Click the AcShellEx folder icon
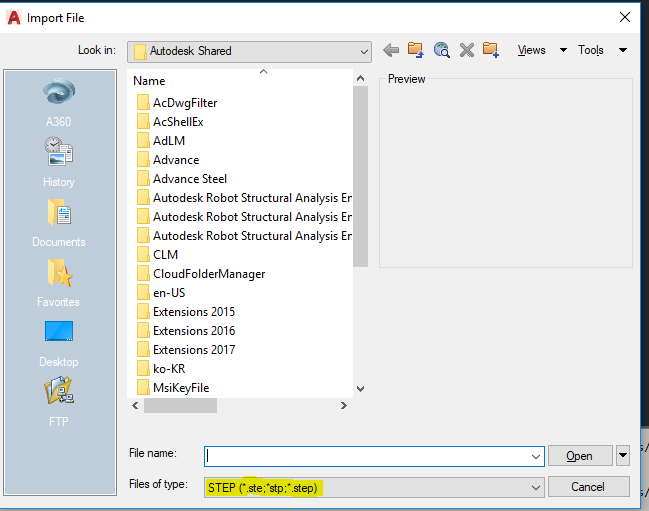649x511 pixels. point(143,122)
